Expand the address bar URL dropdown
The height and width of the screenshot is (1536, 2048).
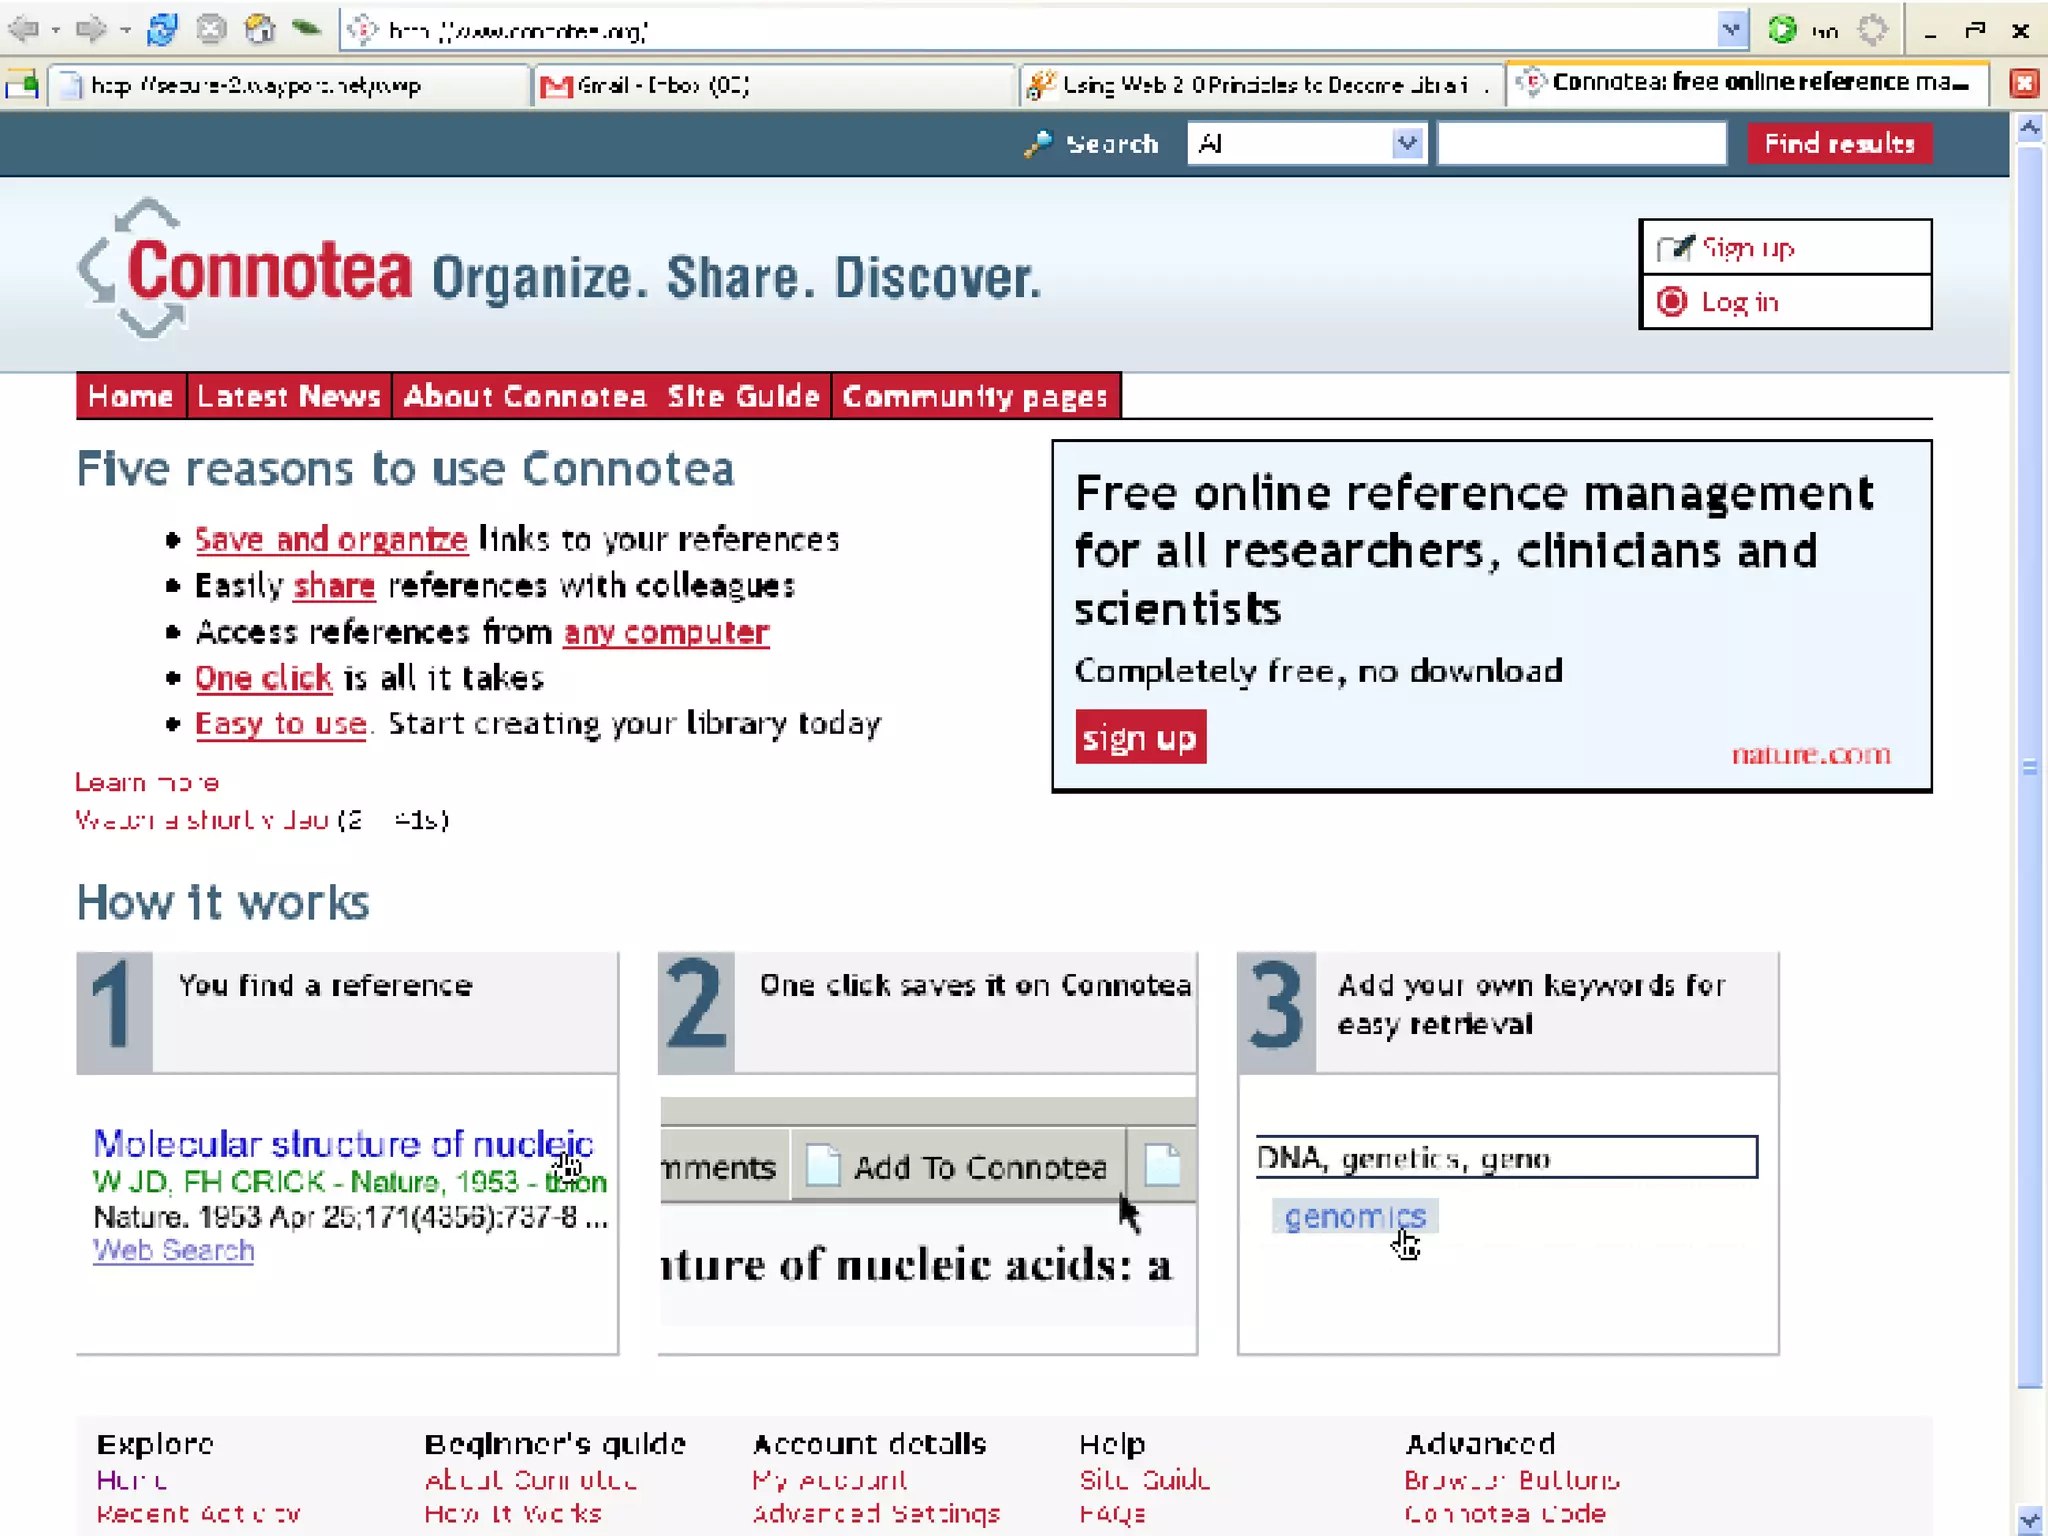point(1731,30)
